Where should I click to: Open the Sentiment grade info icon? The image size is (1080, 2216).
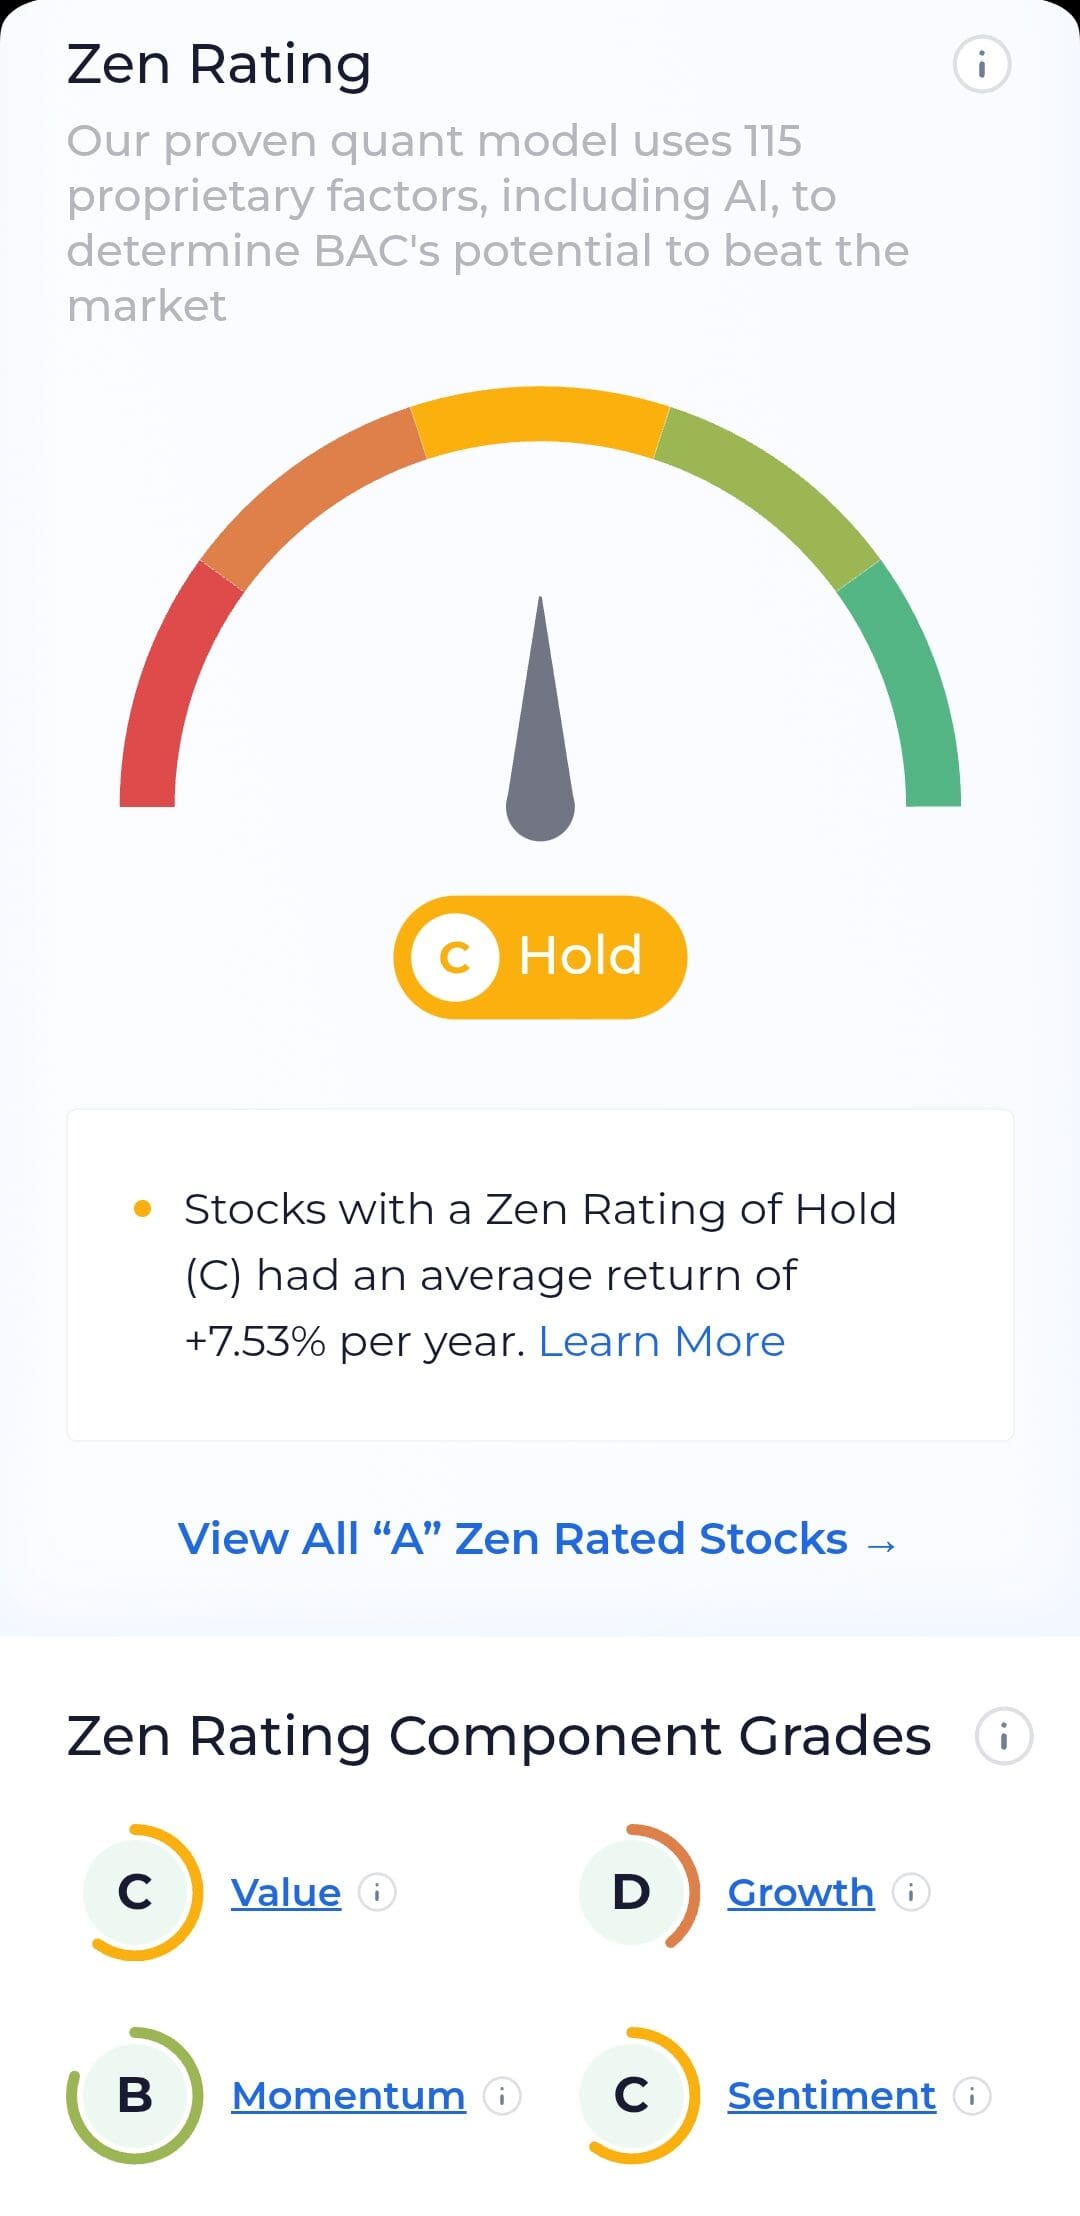(x=973, y=2098)
